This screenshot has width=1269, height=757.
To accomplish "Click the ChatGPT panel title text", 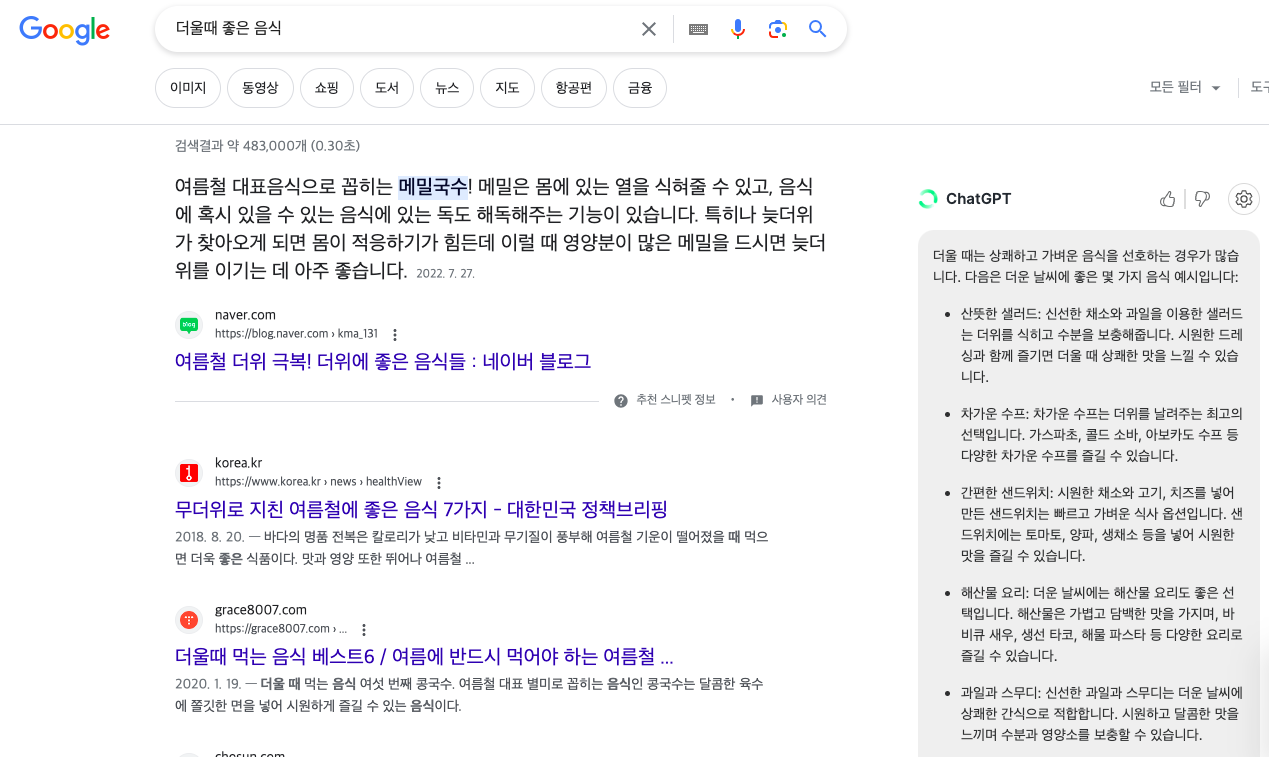I will click(x=979, y=199).
